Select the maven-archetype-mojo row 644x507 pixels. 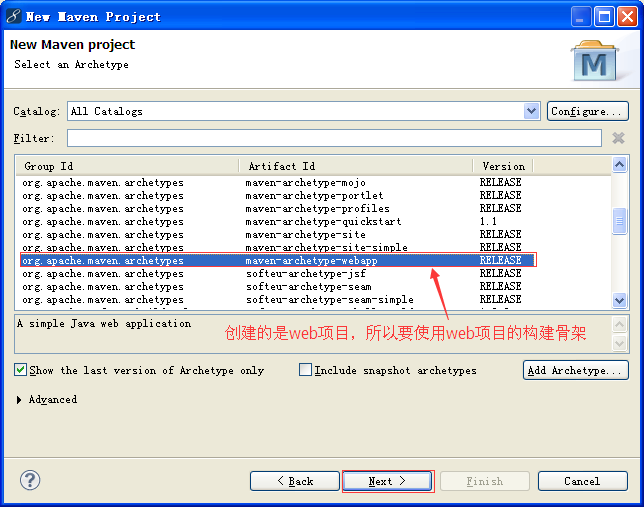coord(278,182)
